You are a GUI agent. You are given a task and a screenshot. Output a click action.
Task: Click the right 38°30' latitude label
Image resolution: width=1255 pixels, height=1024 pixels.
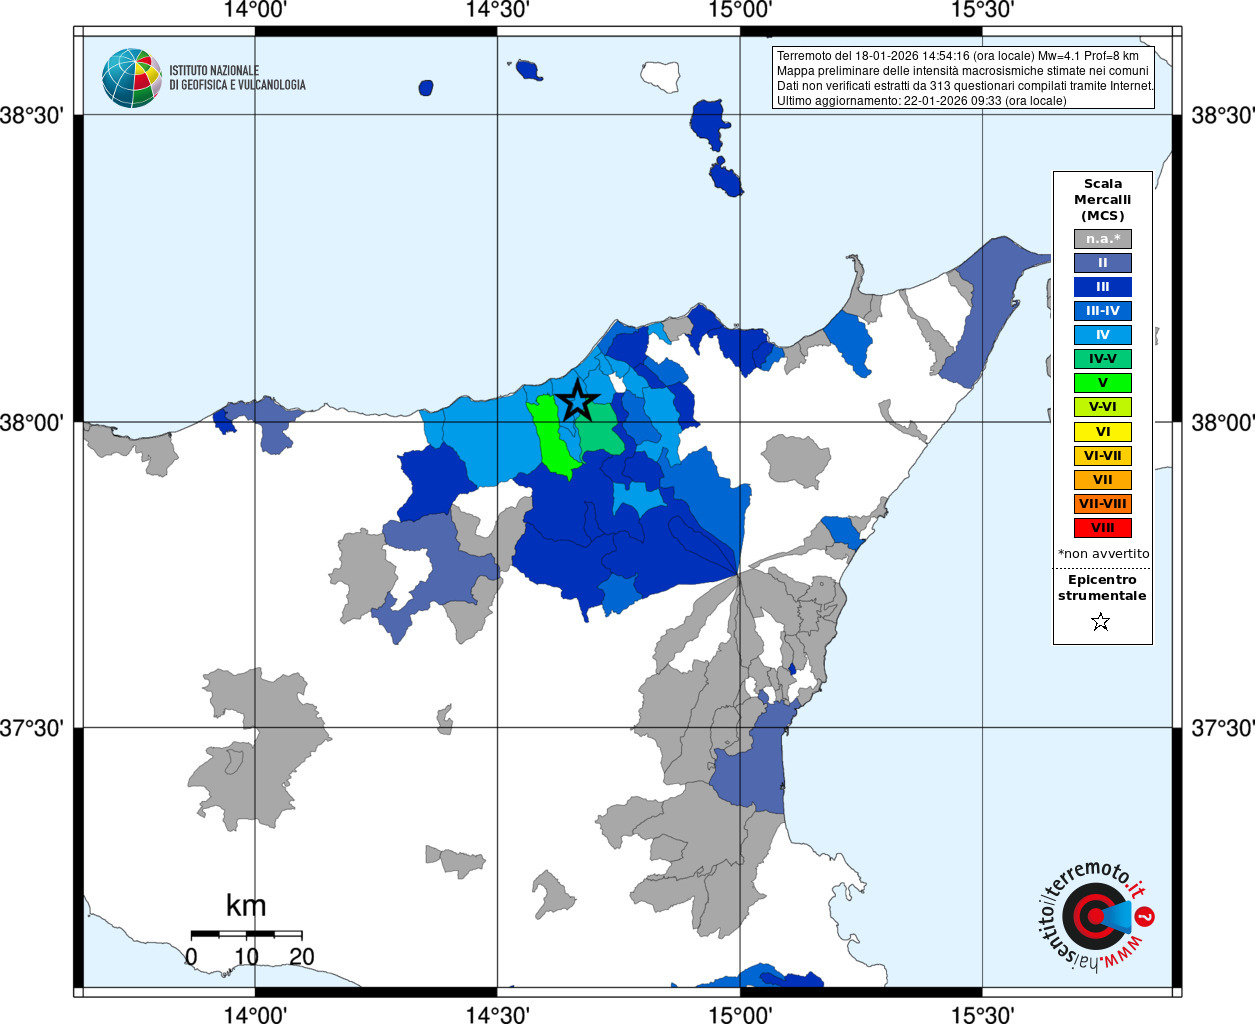tap(1222, 115)
